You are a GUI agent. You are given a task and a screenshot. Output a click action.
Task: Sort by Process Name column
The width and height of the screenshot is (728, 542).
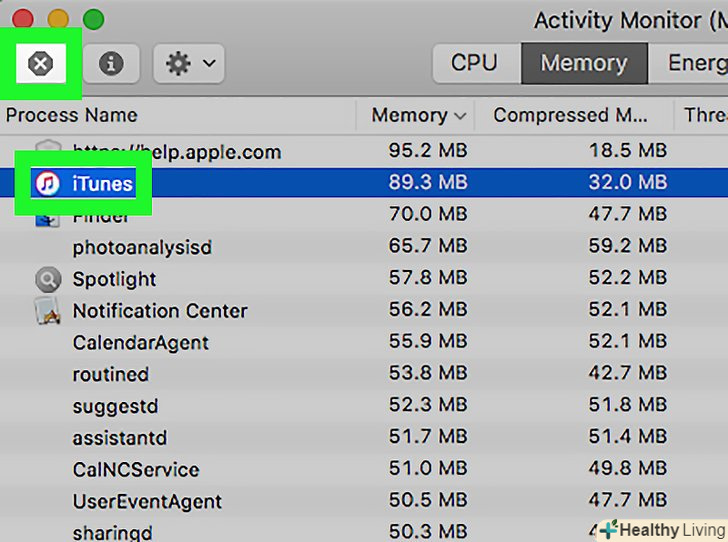click(x=72, y=115)
